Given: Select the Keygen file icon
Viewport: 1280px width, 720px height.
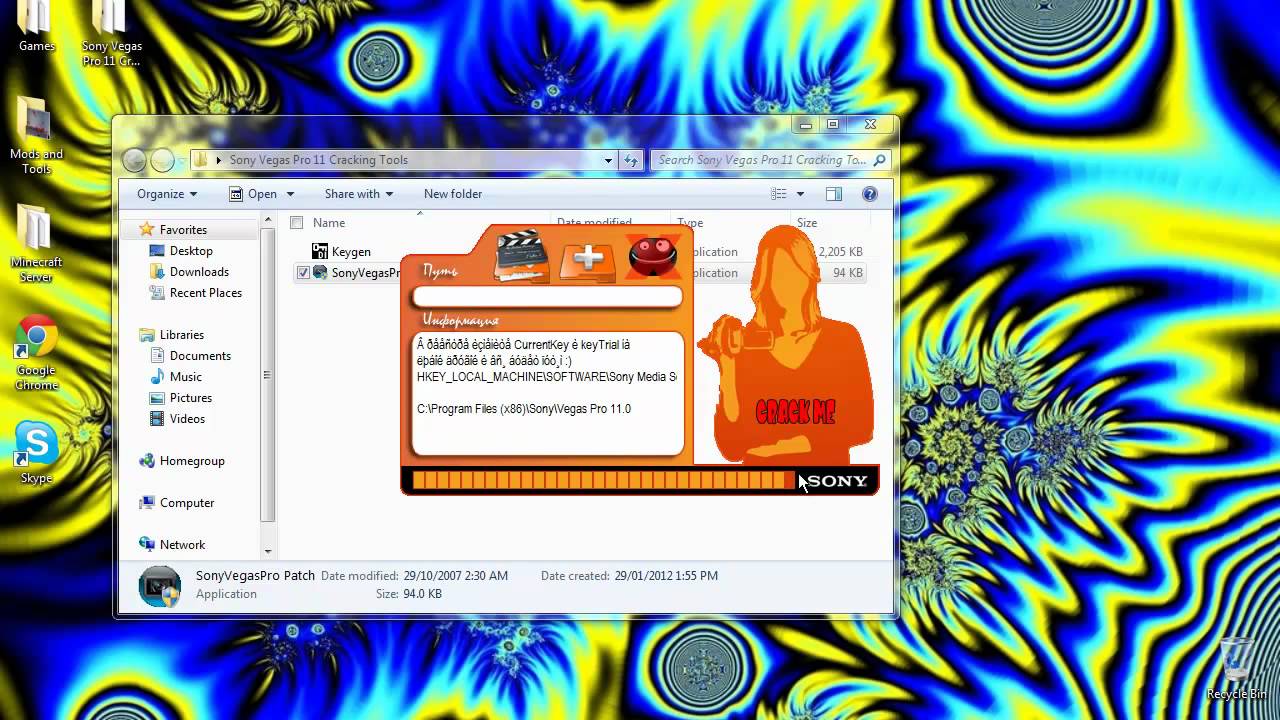Looking at the screenshot, I should [320, 252].
